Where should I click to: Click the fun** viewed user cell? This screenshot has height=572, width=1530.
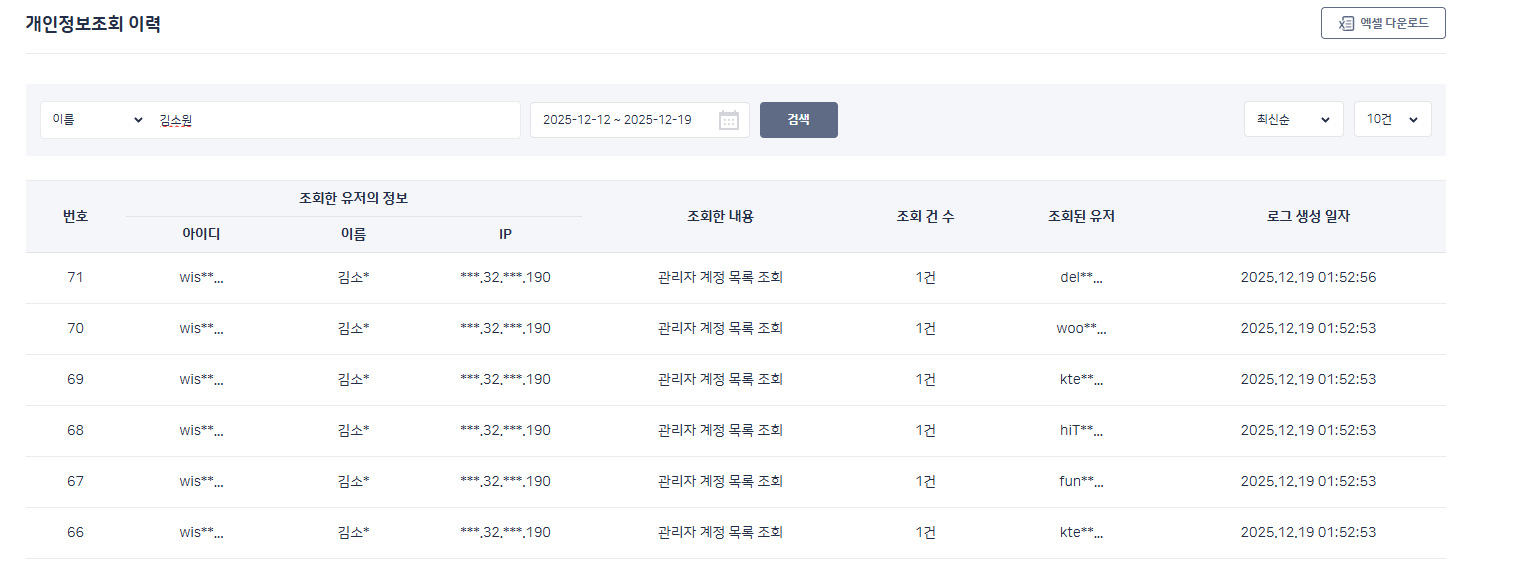click(x=1081, y=482)
